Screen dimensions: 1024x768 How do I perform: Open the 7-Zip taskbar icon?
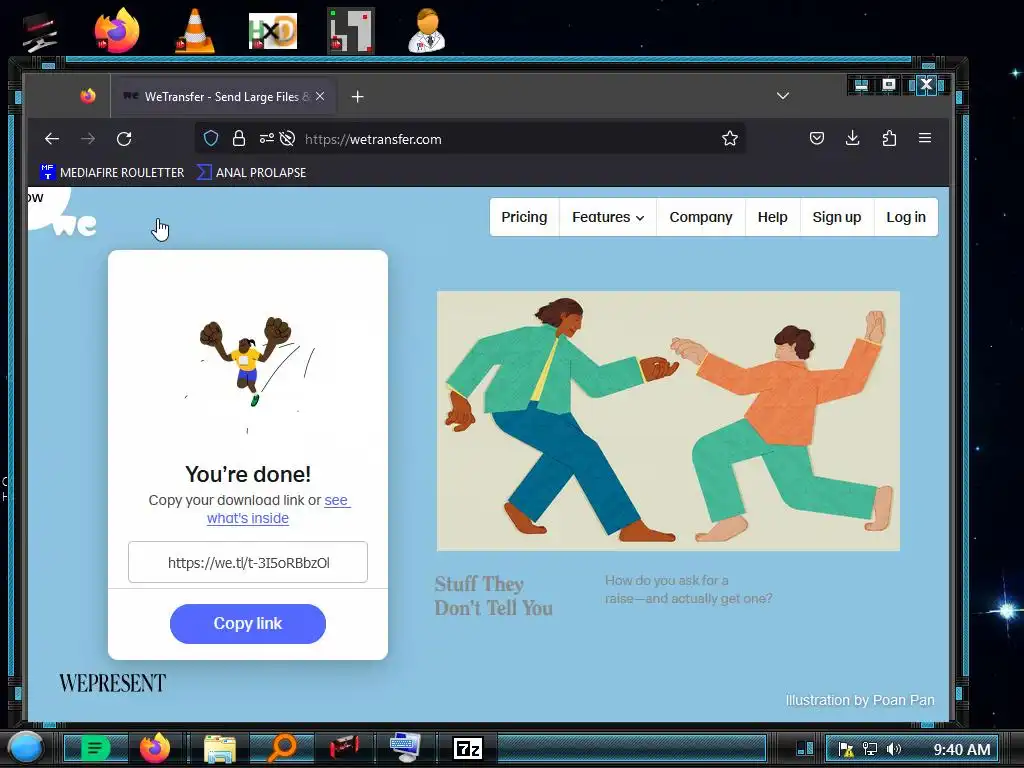(468, 748)
